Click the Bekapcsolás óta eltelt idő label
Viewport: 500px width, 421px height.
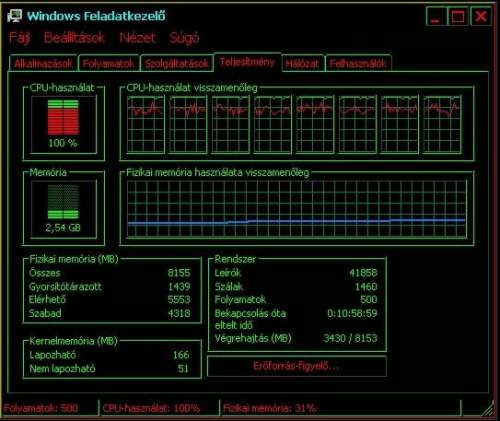pos(250,319)
